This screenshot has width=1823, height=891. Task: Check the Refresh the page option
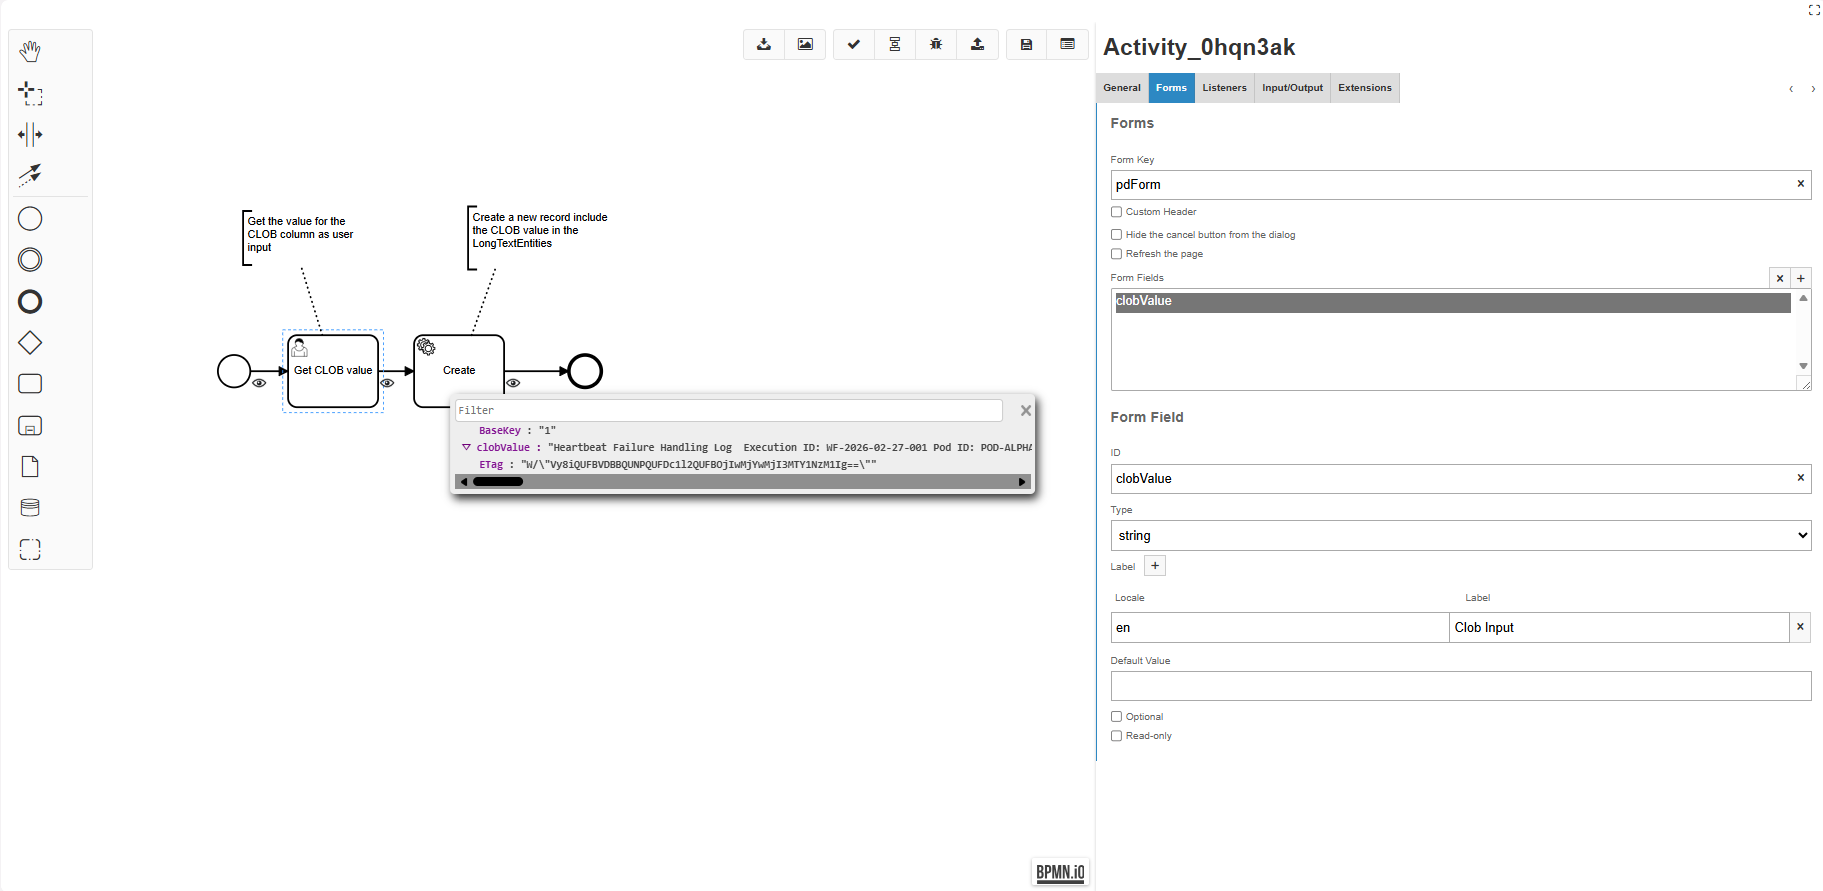(1116, 254)
